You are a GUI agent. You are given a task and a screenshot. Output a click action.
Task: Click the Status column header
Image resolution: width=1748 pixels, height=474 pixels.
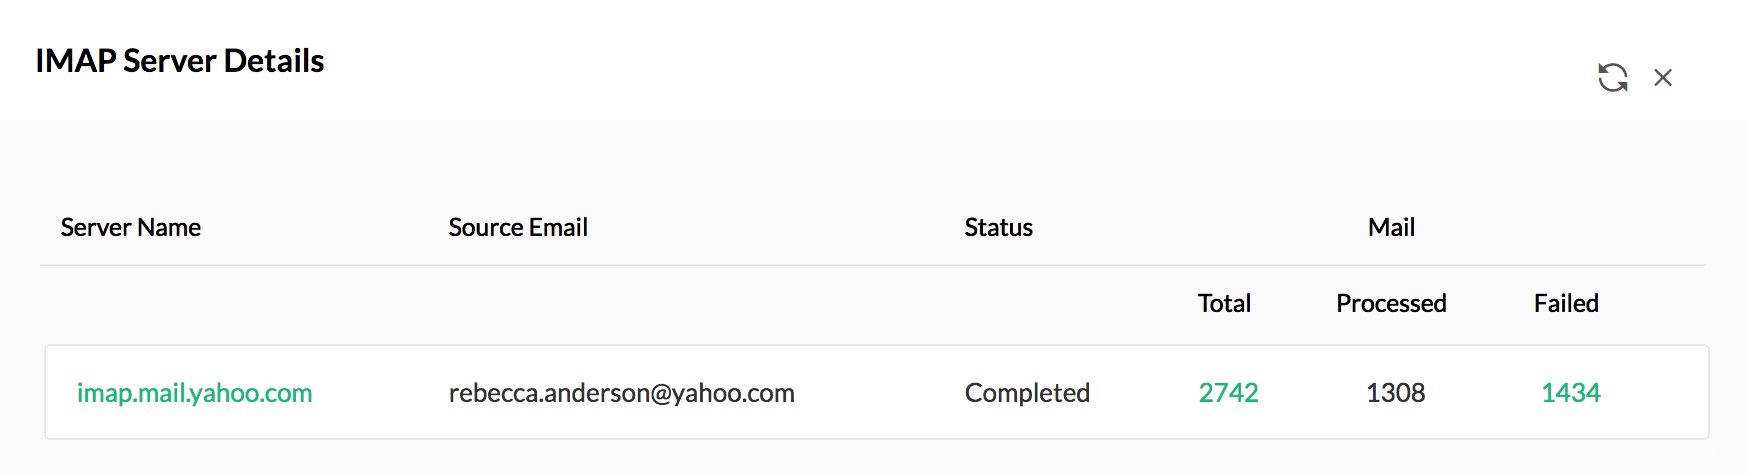[x=998, y=228]
